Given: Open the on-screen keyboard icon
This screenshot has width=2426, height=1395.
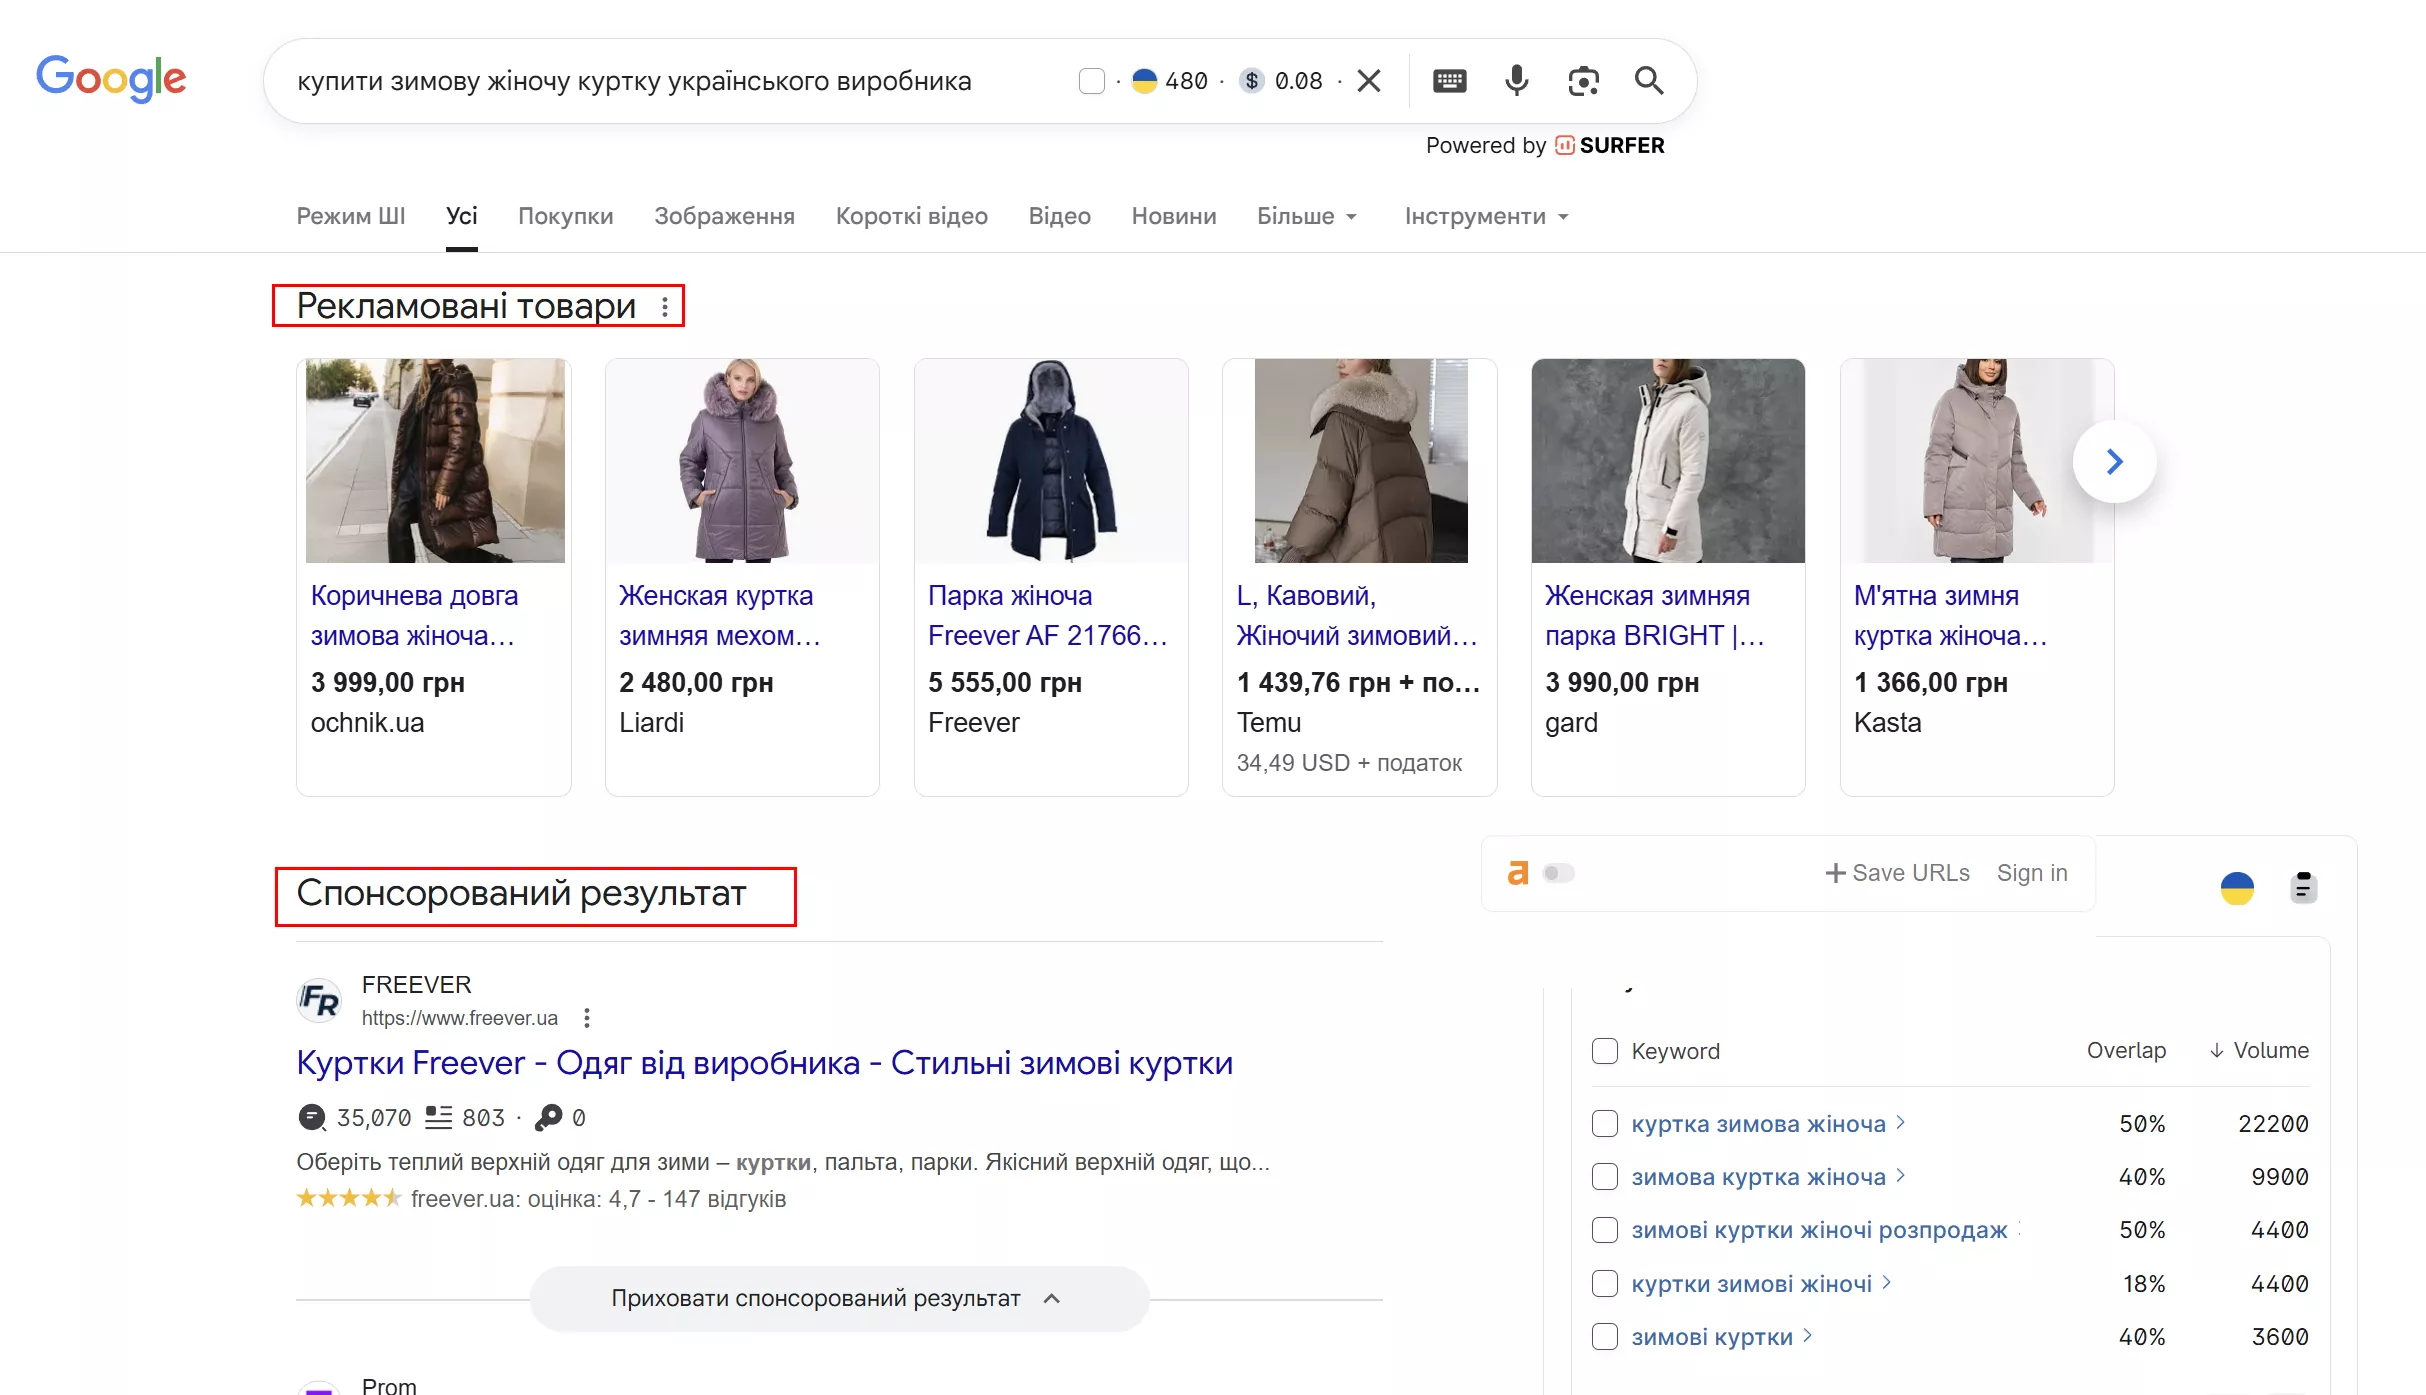Looking at the screenshot, I should click(1449, 81).
